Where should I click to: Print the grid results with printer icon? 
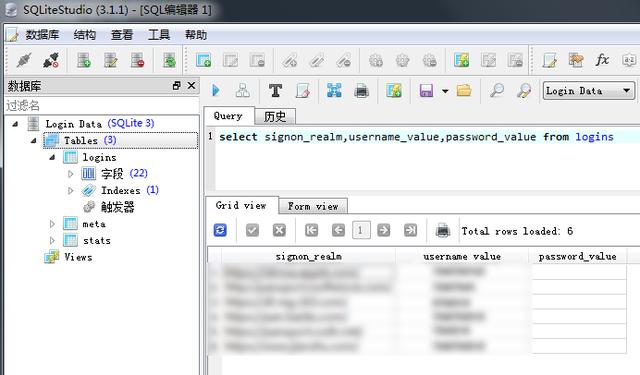click(x=443, y=230)
